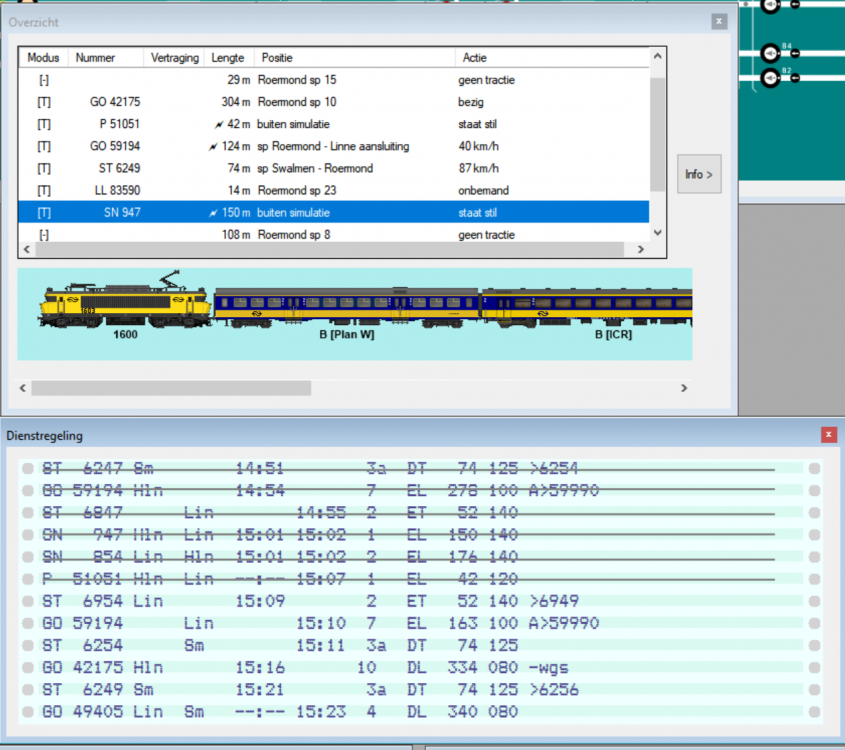Toggle left indicator of GO 49405 timetable row
Viewport: 845px width, 750px height.
(x=27, y=712)
